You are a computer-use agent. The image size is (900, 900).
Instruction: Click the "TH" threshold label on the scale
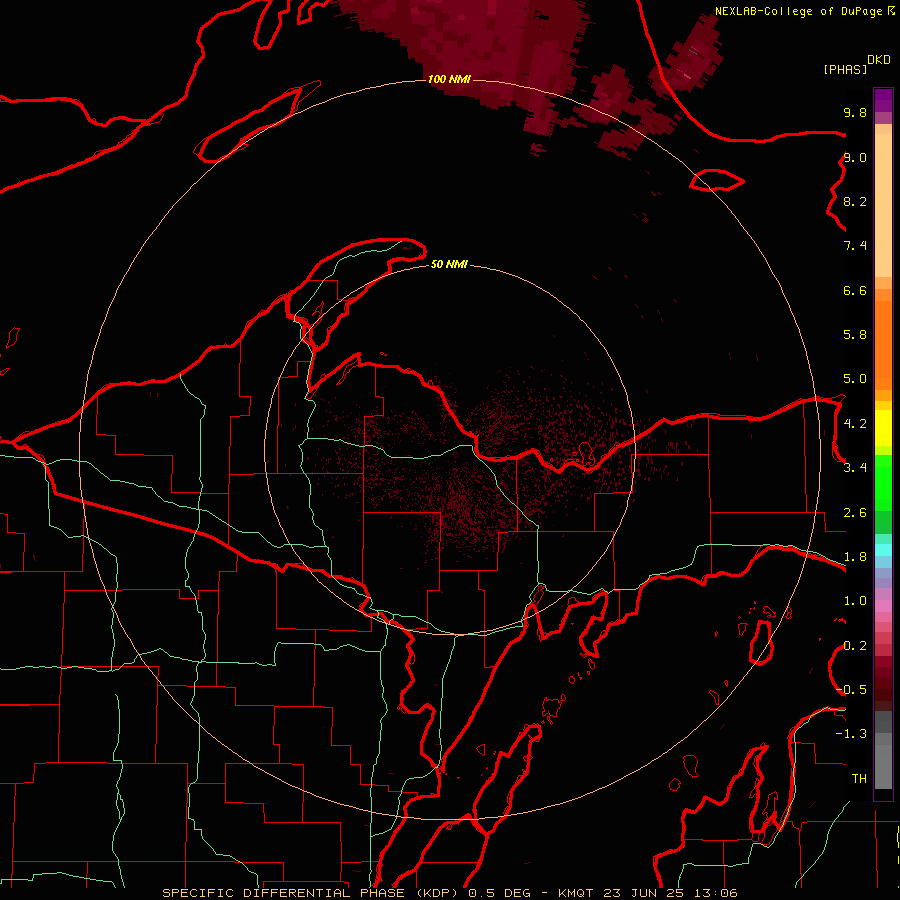[859, 779]
